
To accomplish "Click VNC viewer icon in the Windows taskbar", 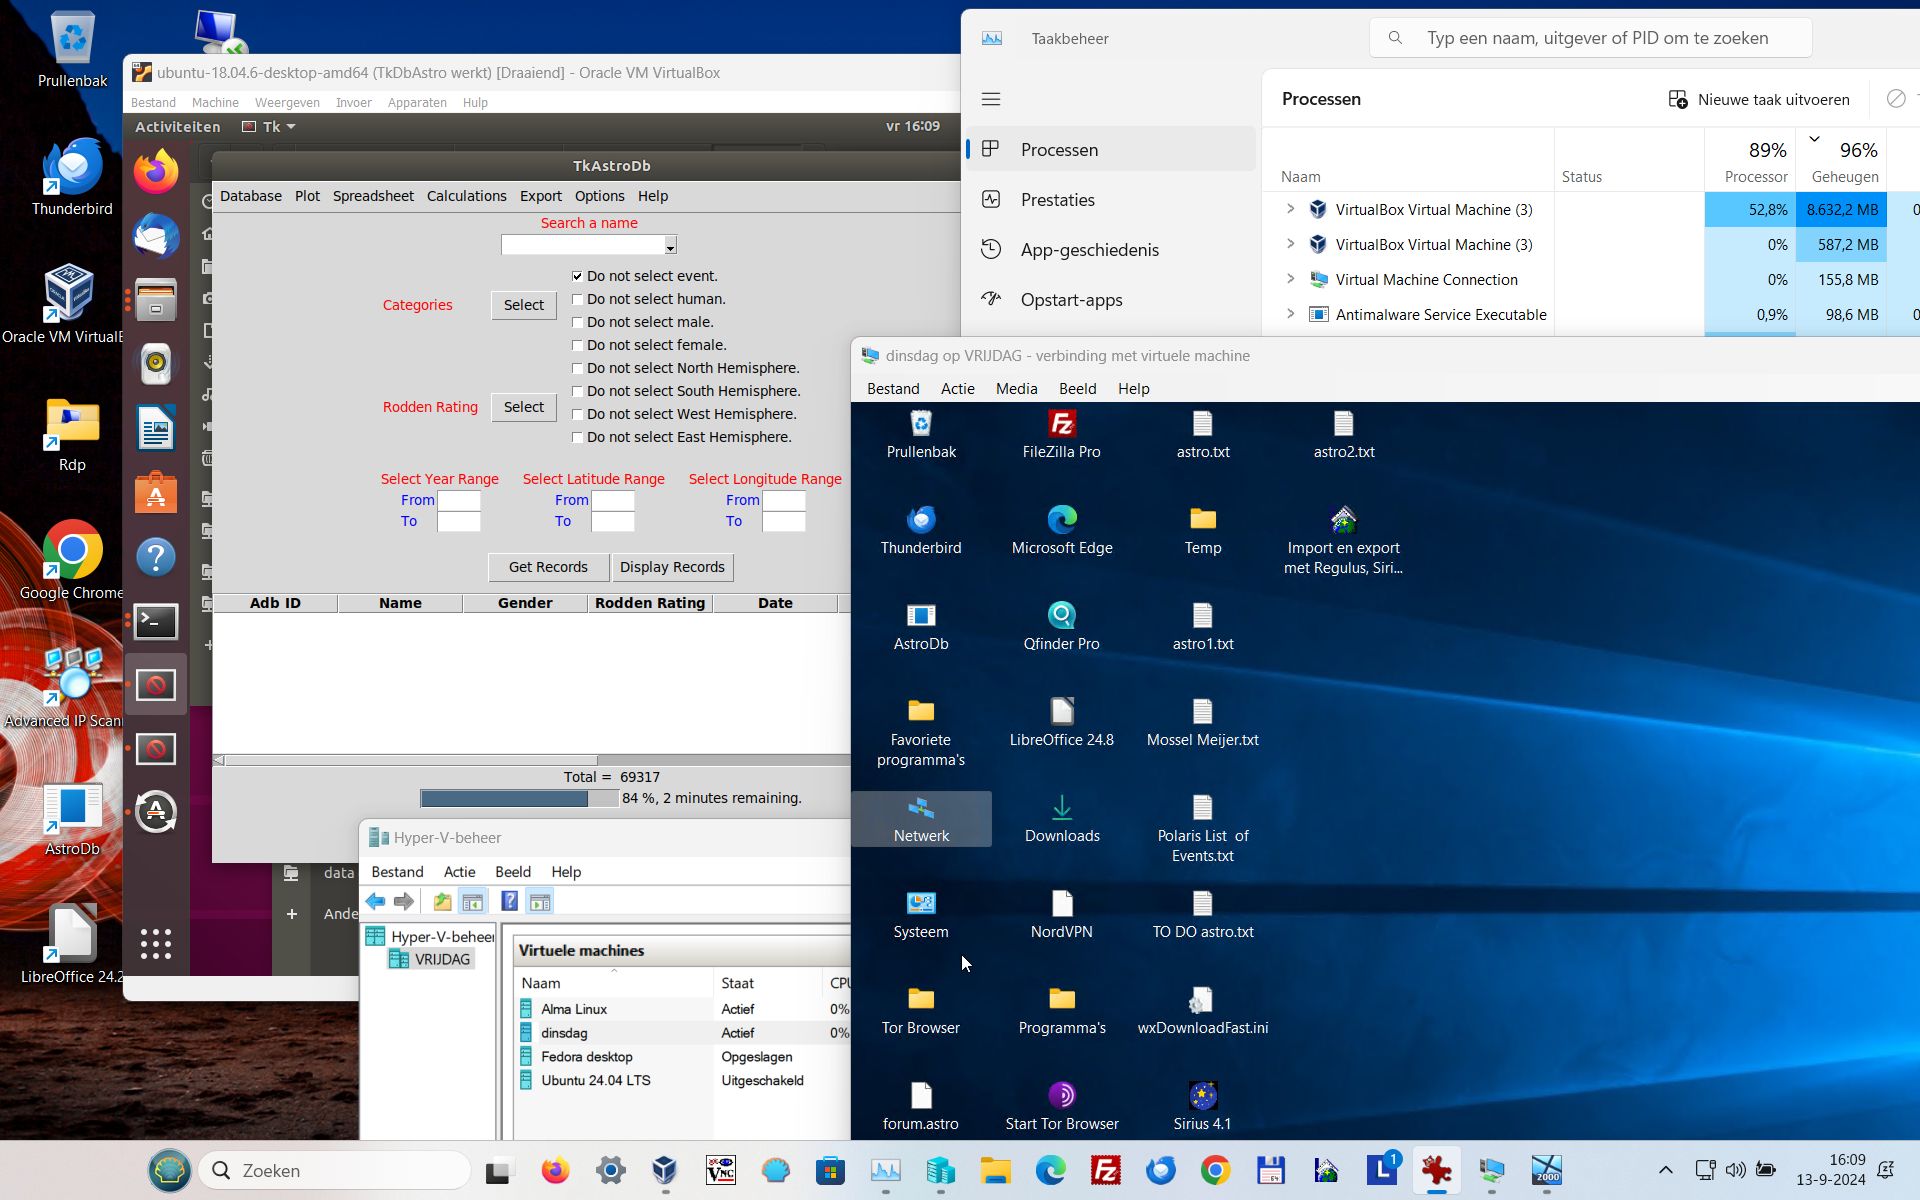I will tap(720, 1170).
